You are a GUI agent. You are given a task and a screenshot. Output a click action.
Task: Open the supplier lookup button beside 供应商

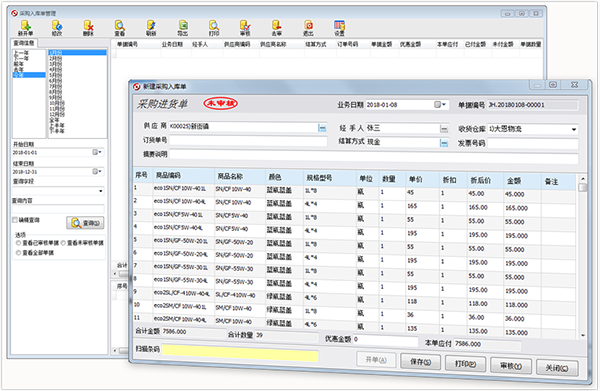(x=322, y=128)
